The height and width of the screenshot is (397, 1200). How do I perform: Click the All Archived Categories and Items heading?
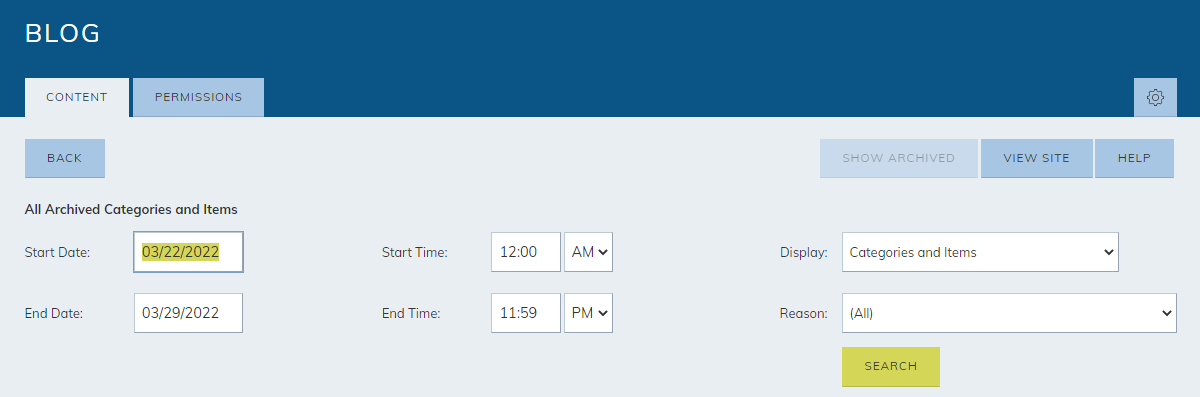131,209
